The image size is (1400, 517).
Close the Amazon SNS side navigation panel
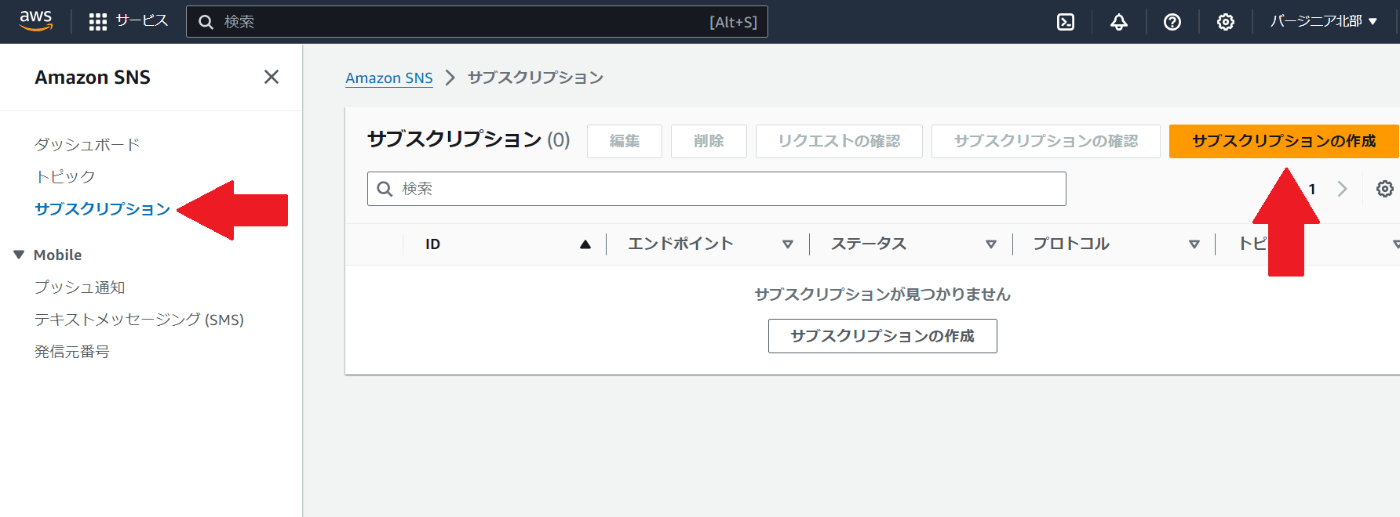271,77
